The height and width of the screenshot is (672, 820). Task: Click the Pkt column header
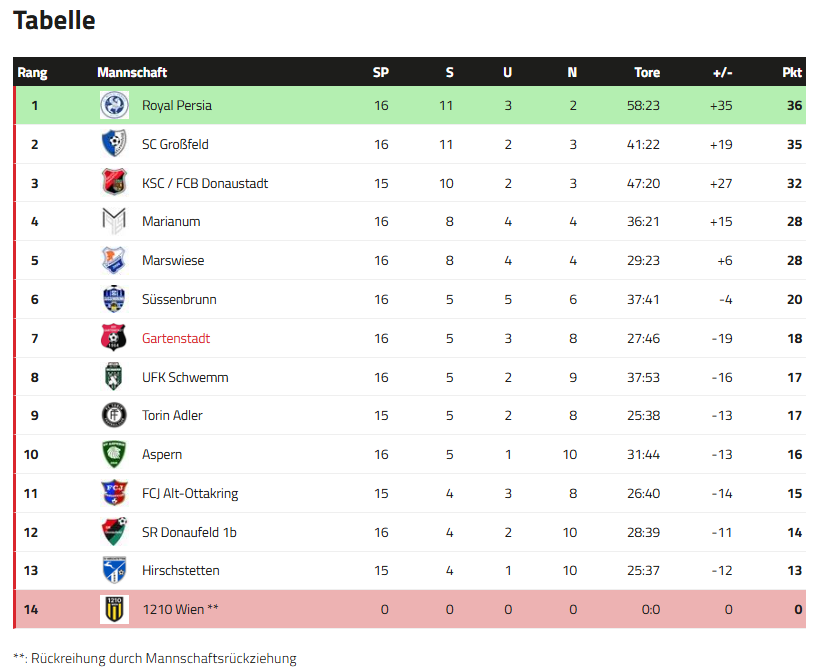792,72
